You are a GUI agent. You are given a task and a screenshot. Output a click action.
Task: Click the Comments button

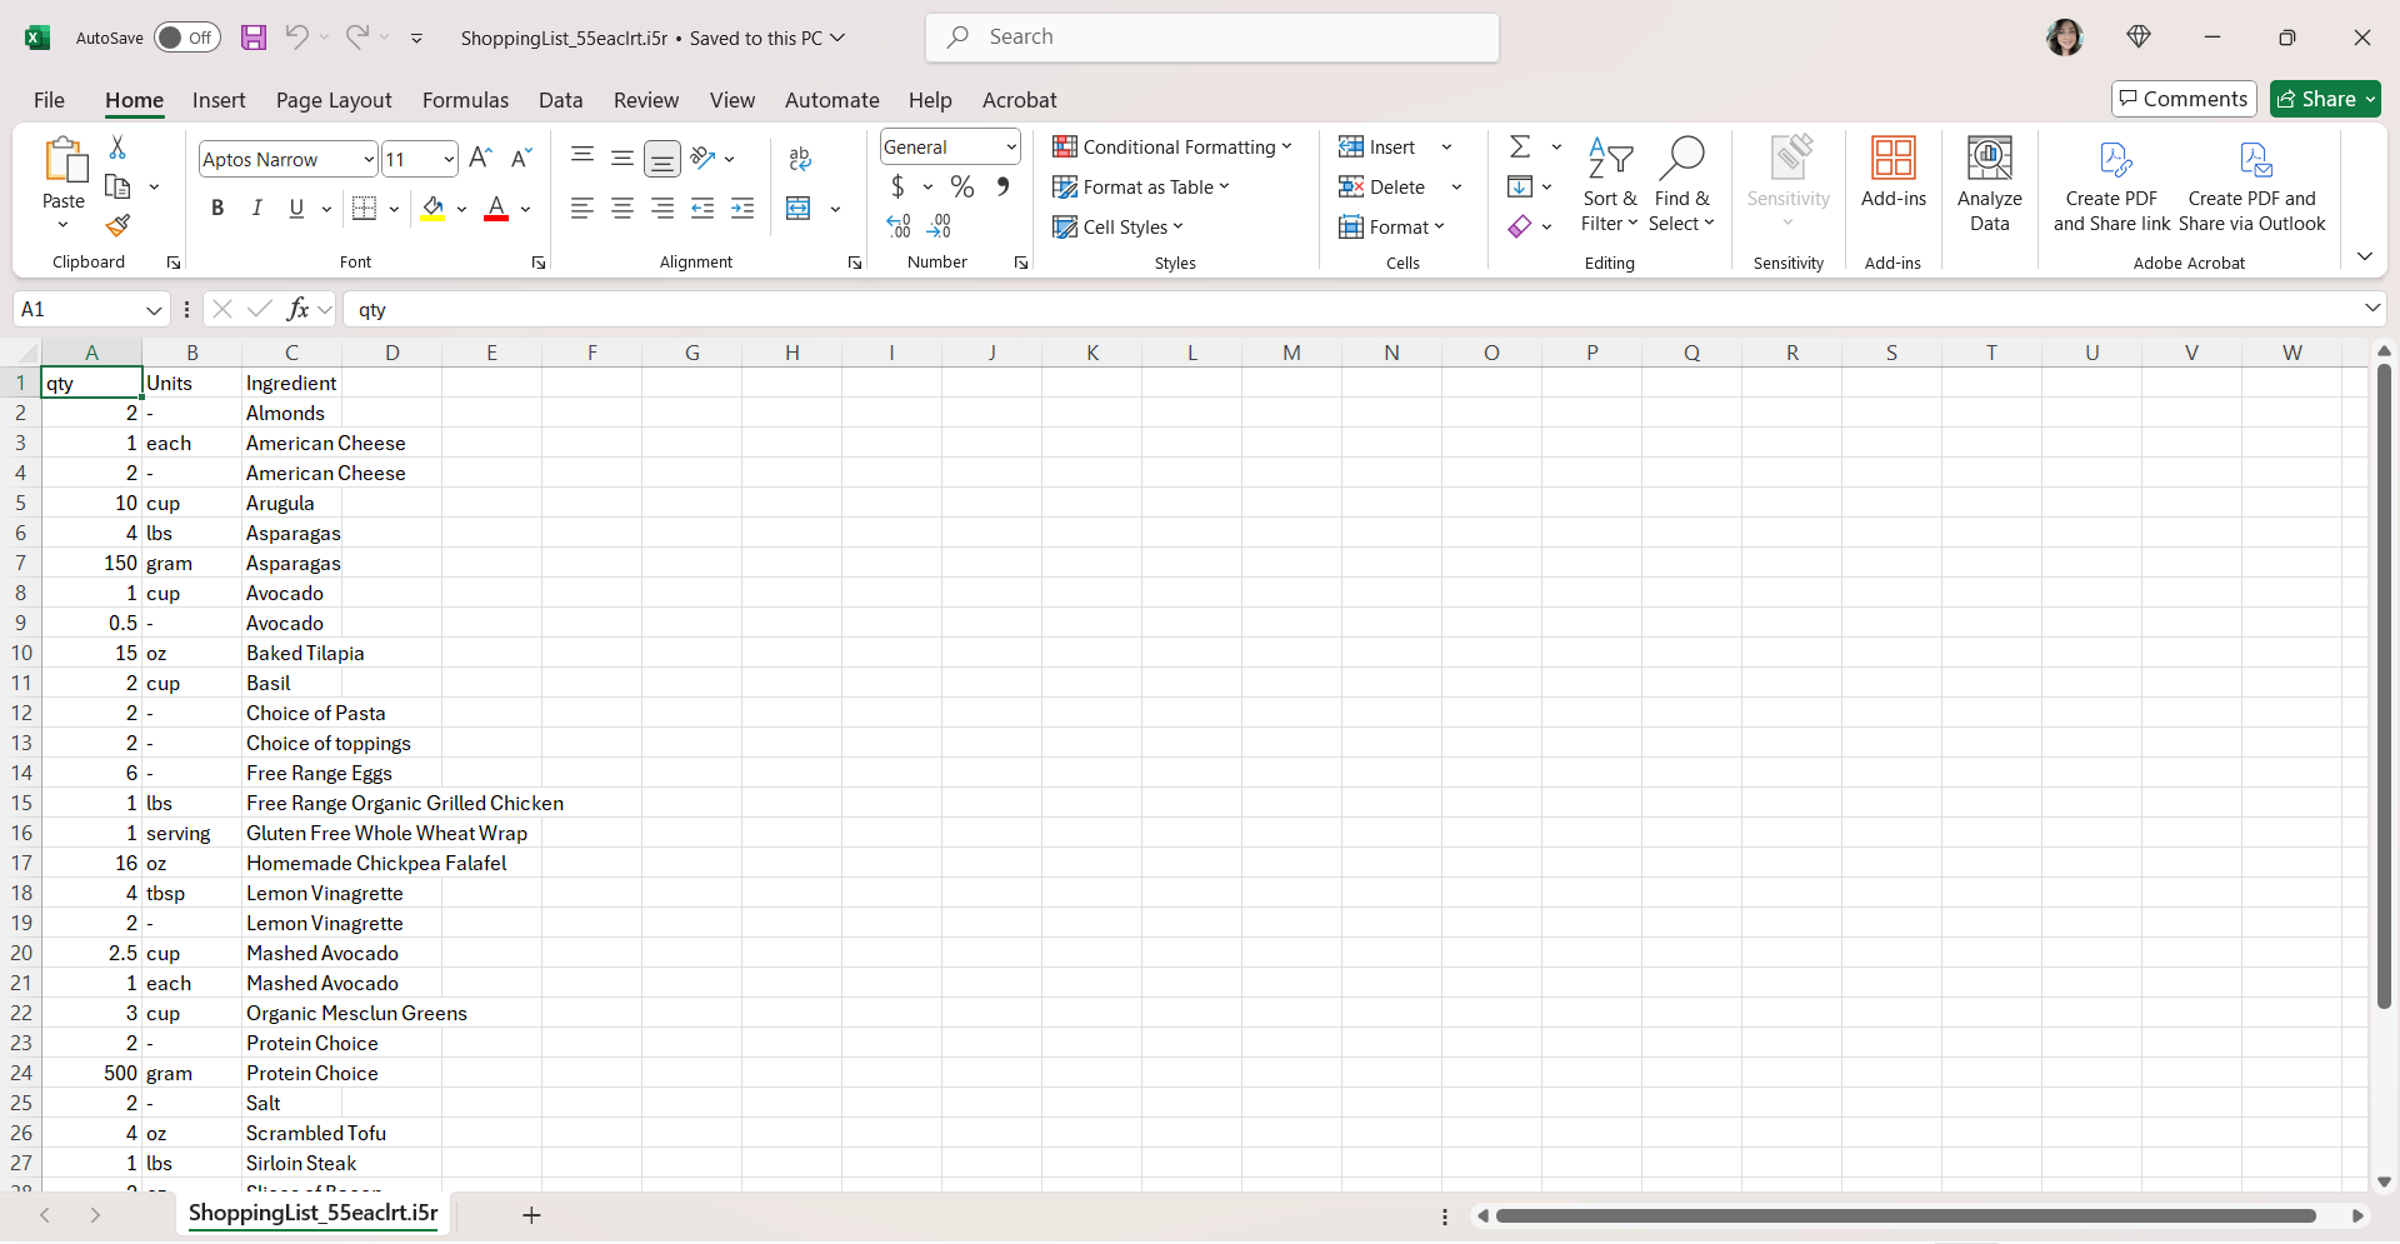(x=2183, y=99)
